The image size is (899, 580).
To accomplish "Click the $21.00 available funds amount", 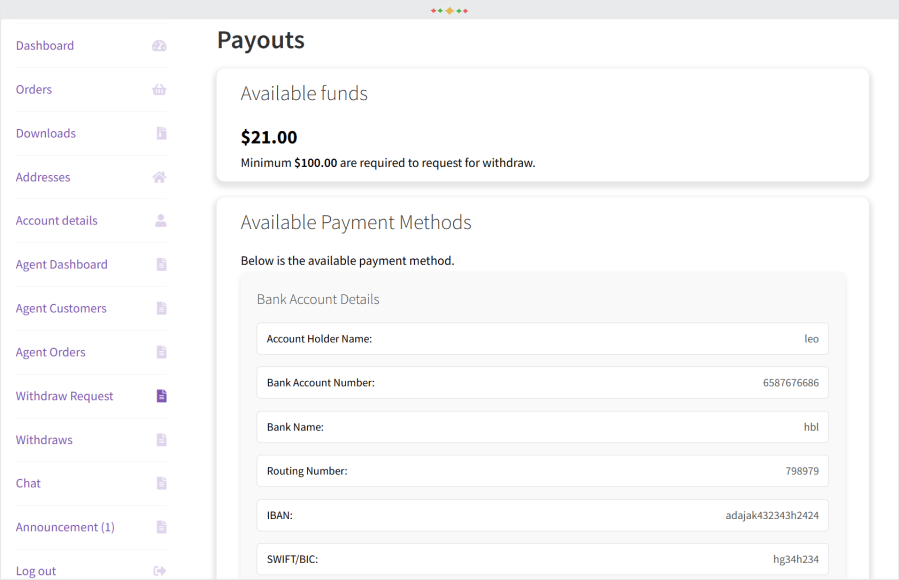I will 269,137.
